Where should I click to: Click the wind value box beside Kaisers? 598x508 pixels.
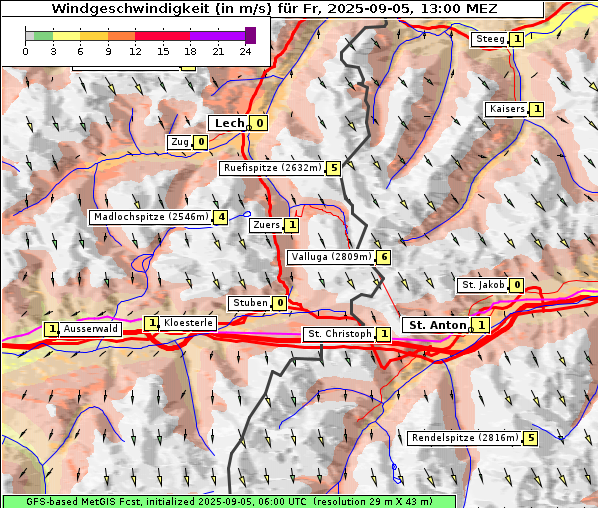537,109
